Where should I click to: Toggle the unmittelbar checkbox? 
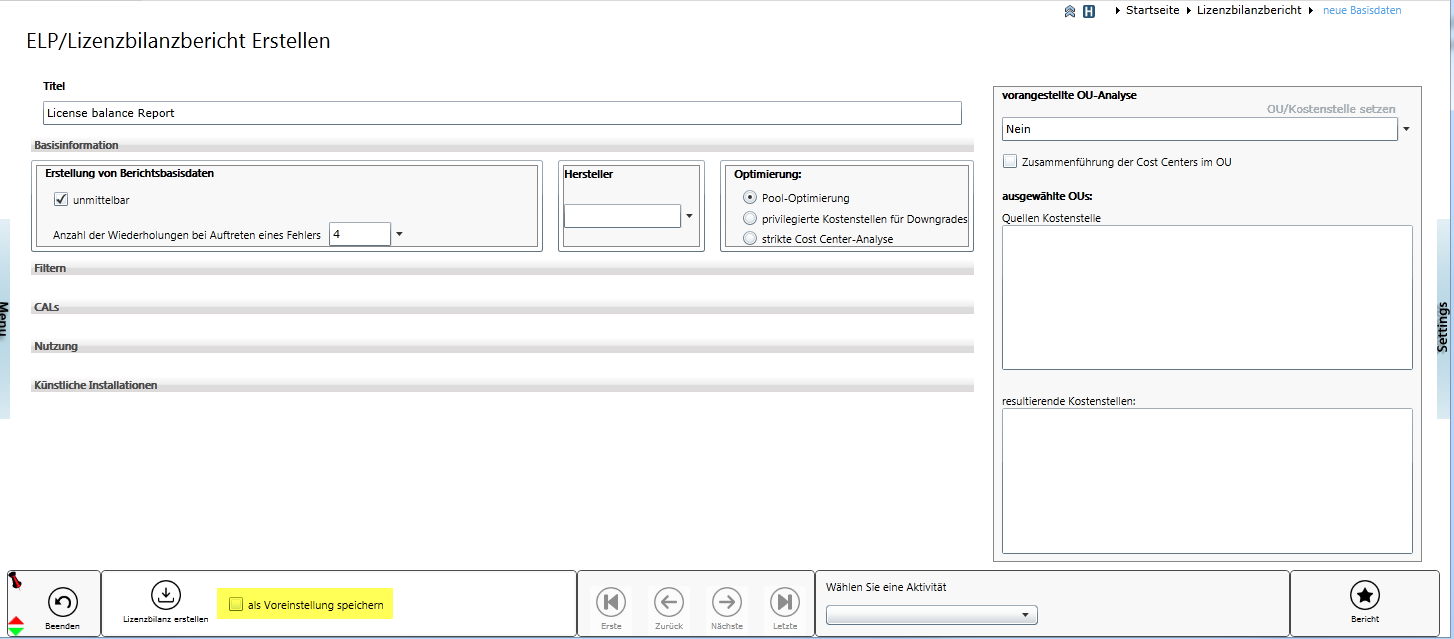pos(61,199)
